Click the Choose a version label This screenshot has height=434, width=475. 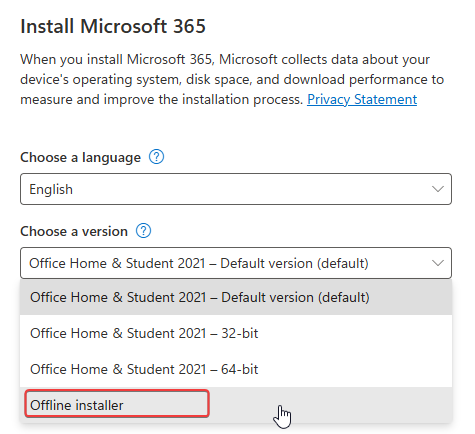click(74, 231)
